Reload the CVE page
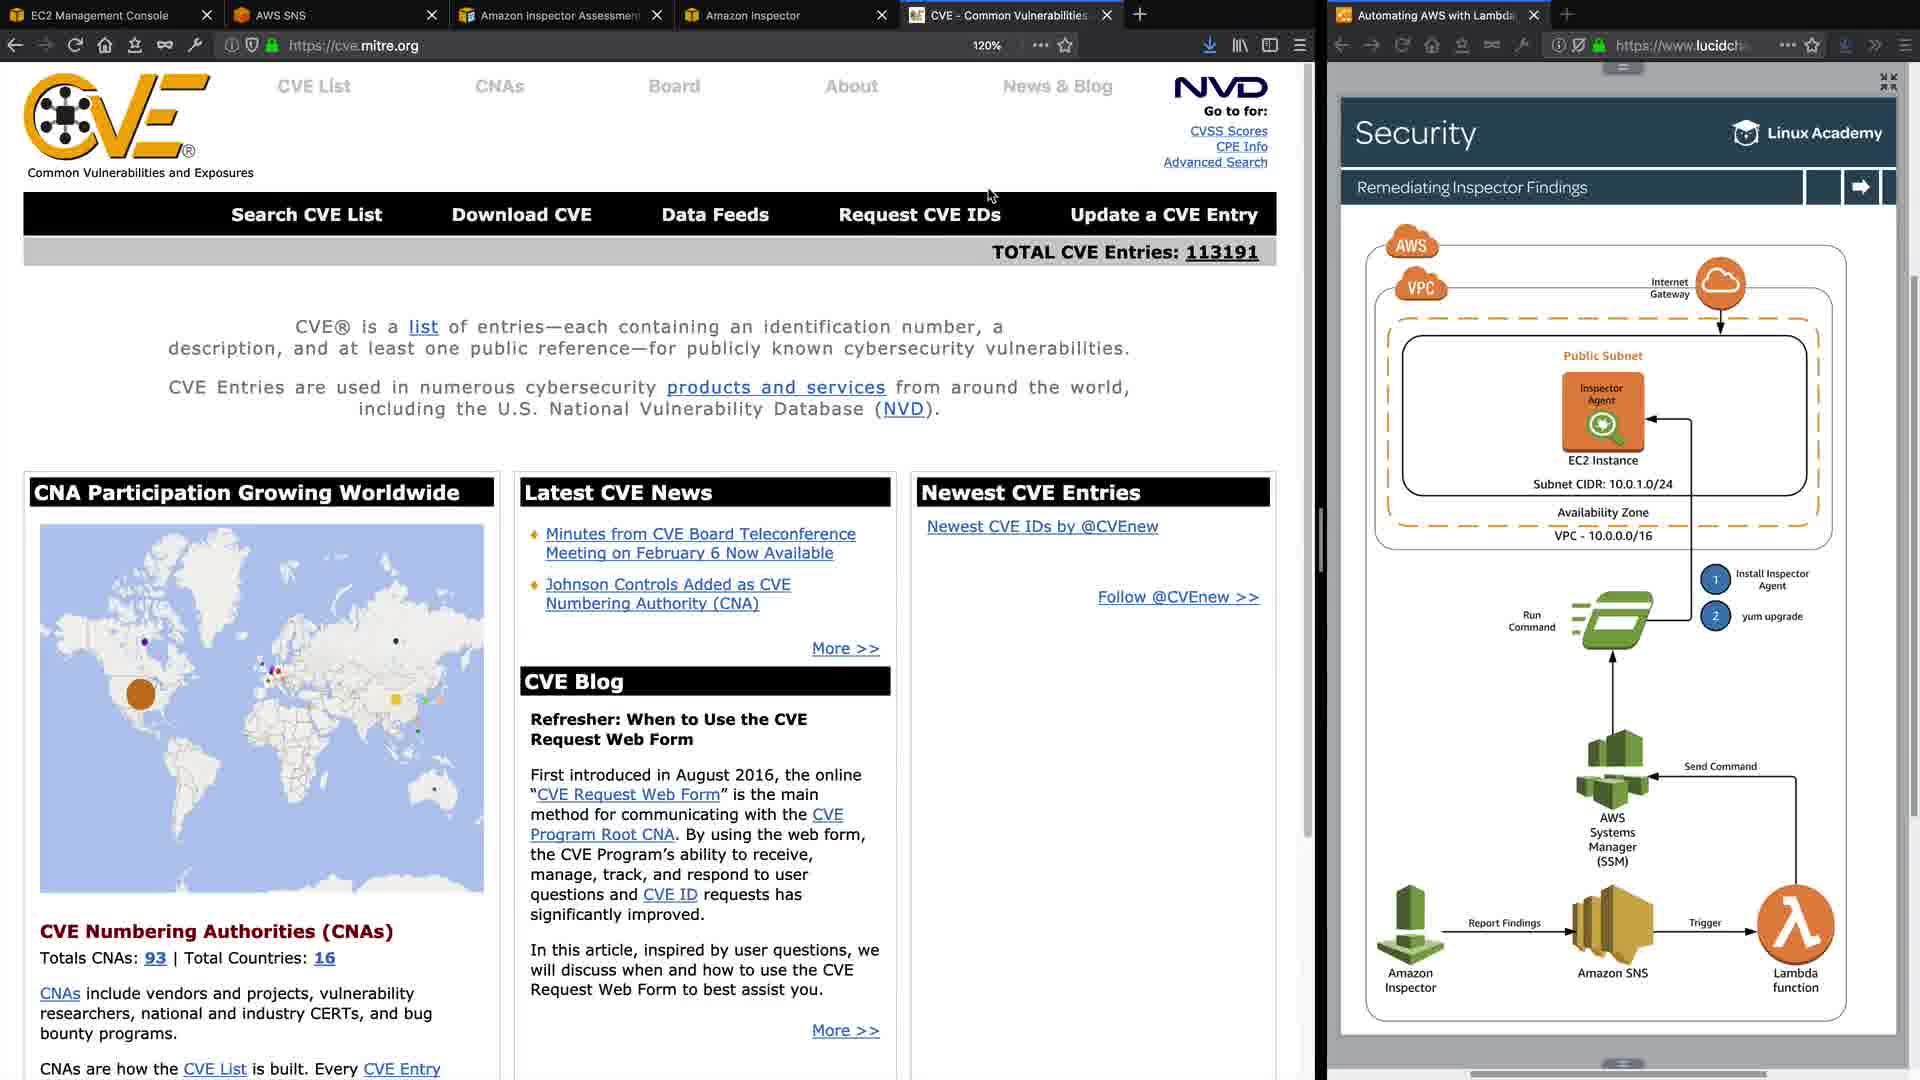The width and height of the screenshot is (1920, 1080). 75,45
